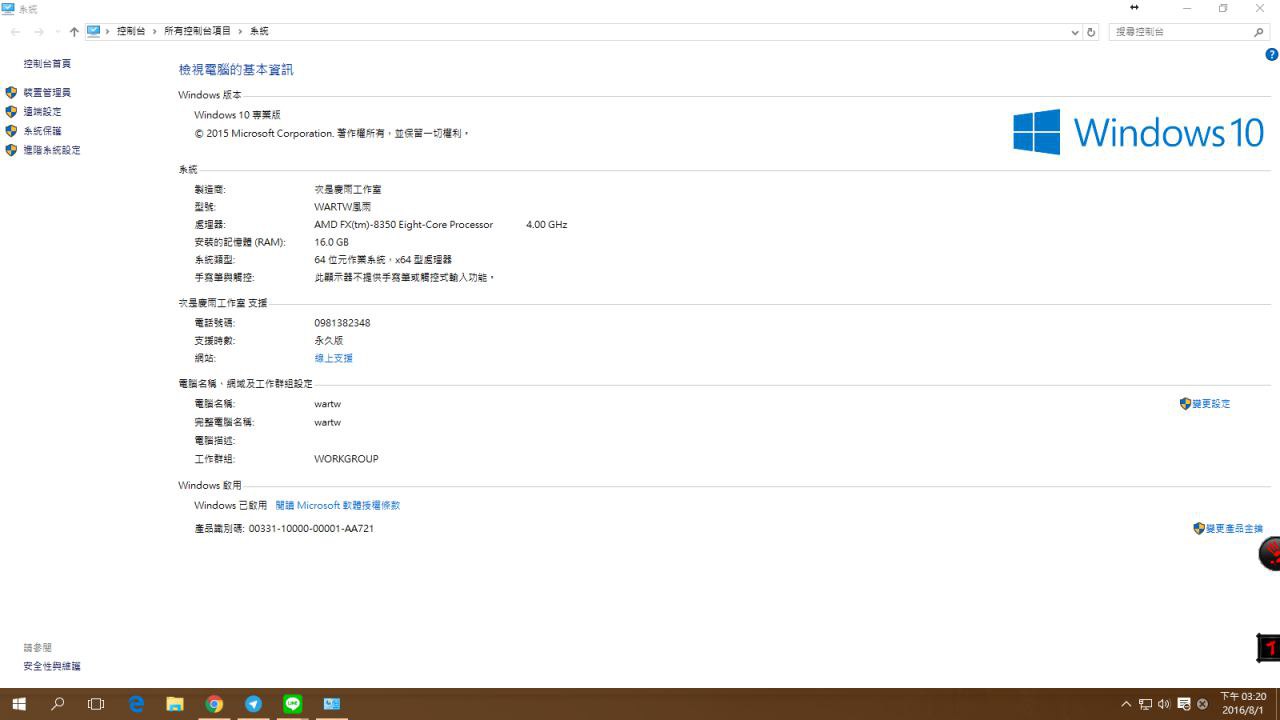This screenshot has height=720, width=1280.
Task: Click the WORKGROUP value
Action: coord(346,459)
